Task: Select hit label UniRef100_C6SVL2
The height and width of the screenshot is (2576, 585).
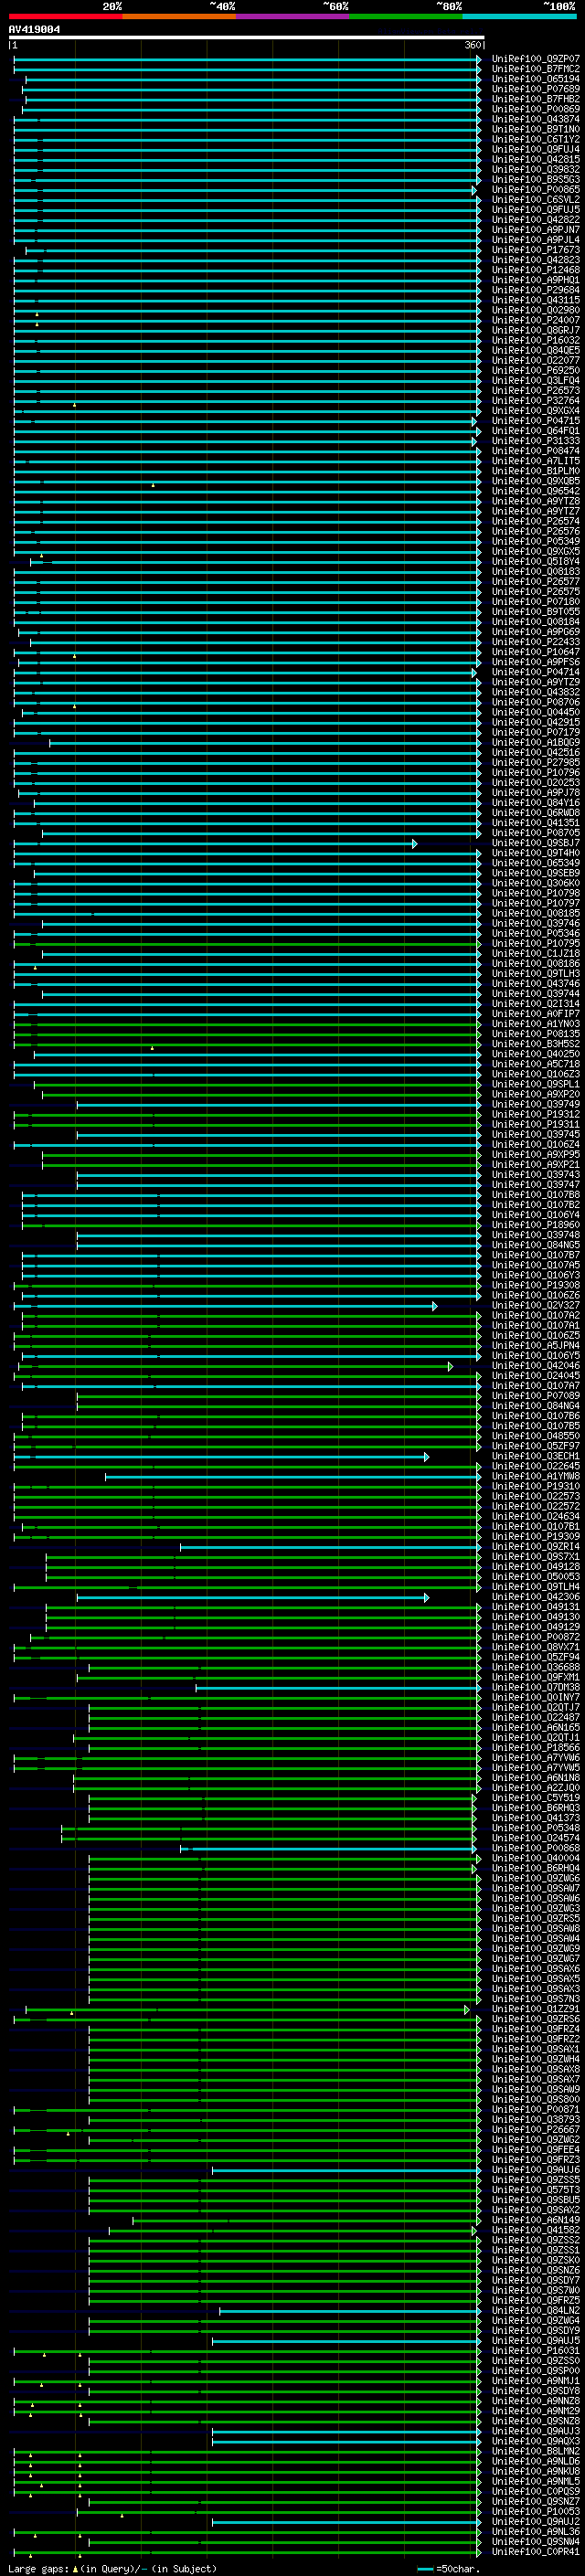Action: 536,199
